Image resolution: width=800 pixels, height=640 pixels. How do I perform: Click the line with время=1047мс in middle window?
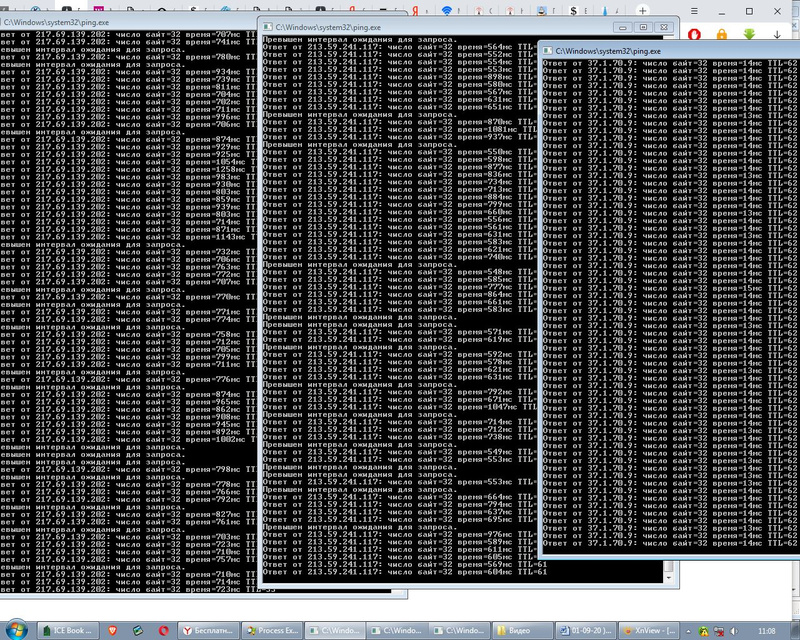(399, 407)
